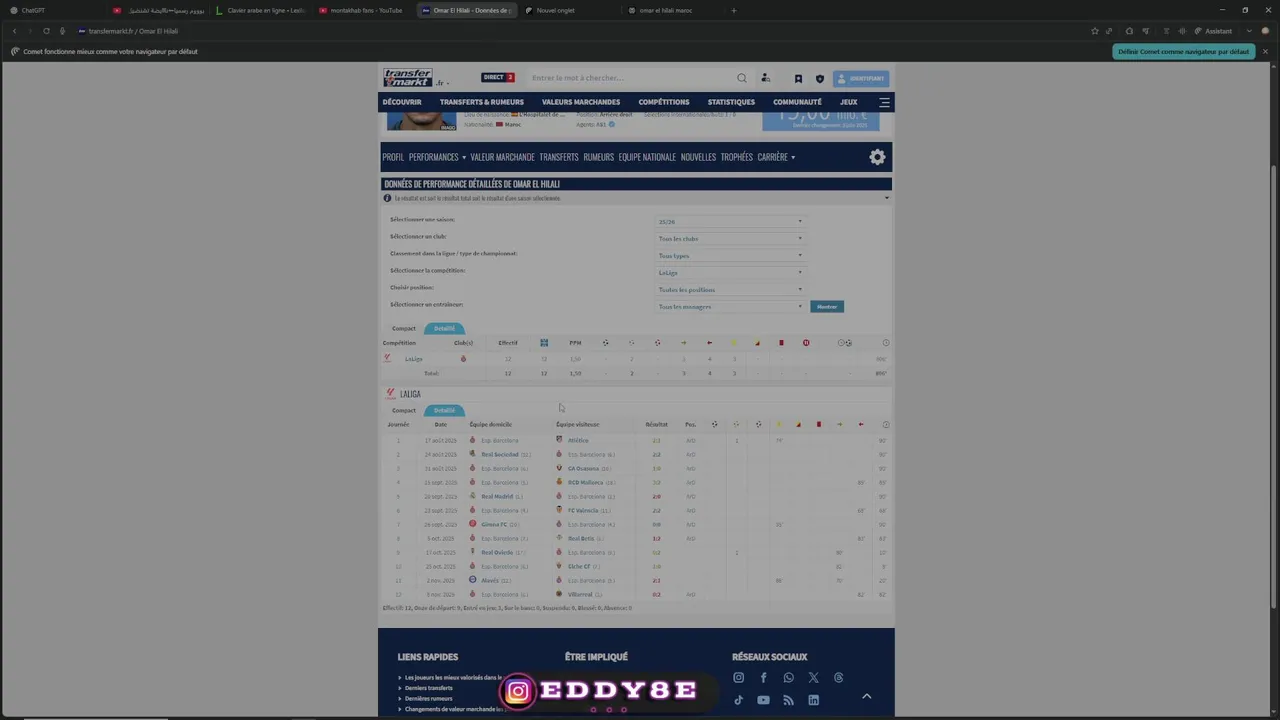Viewport: 1280px width, 720px height.
Task: Click the Direct live button
Action: 497,77
